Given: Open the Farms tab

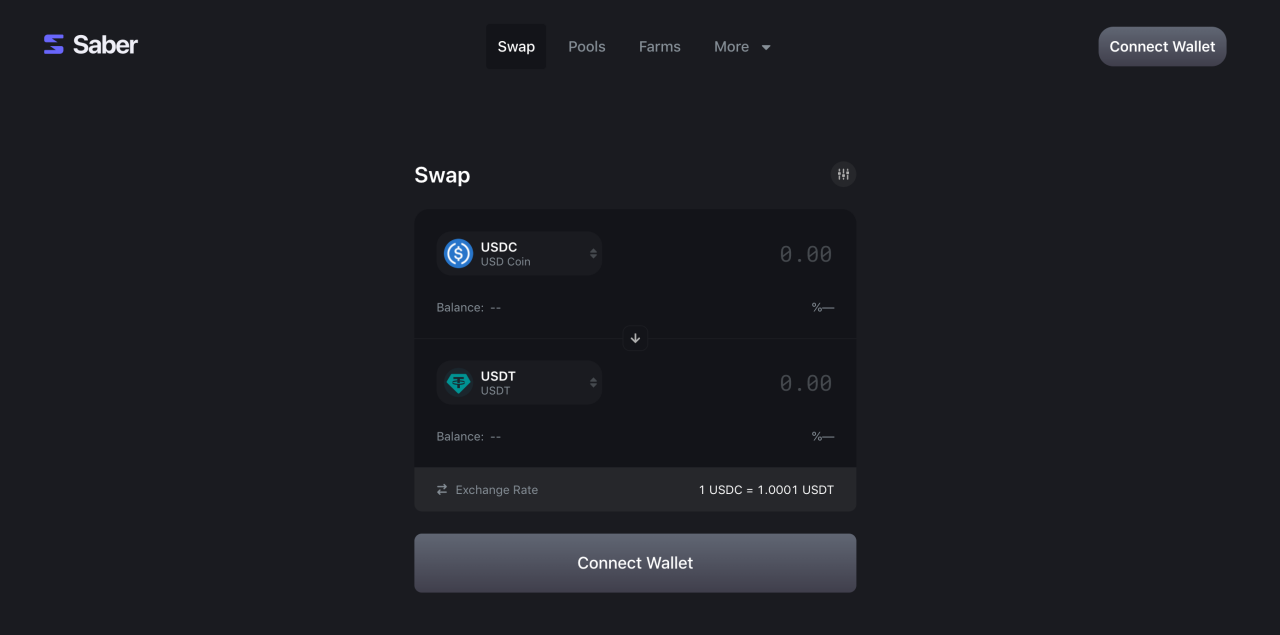Looking at the screenshot, I should [x=660, y=47].
